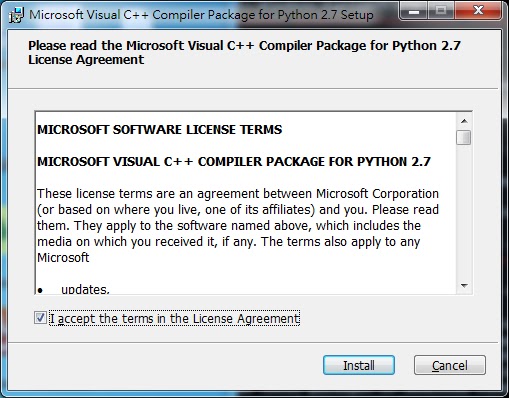Viewport: 509px width, 398px height.
Task: Click the window title bar text
Action: 201,15
